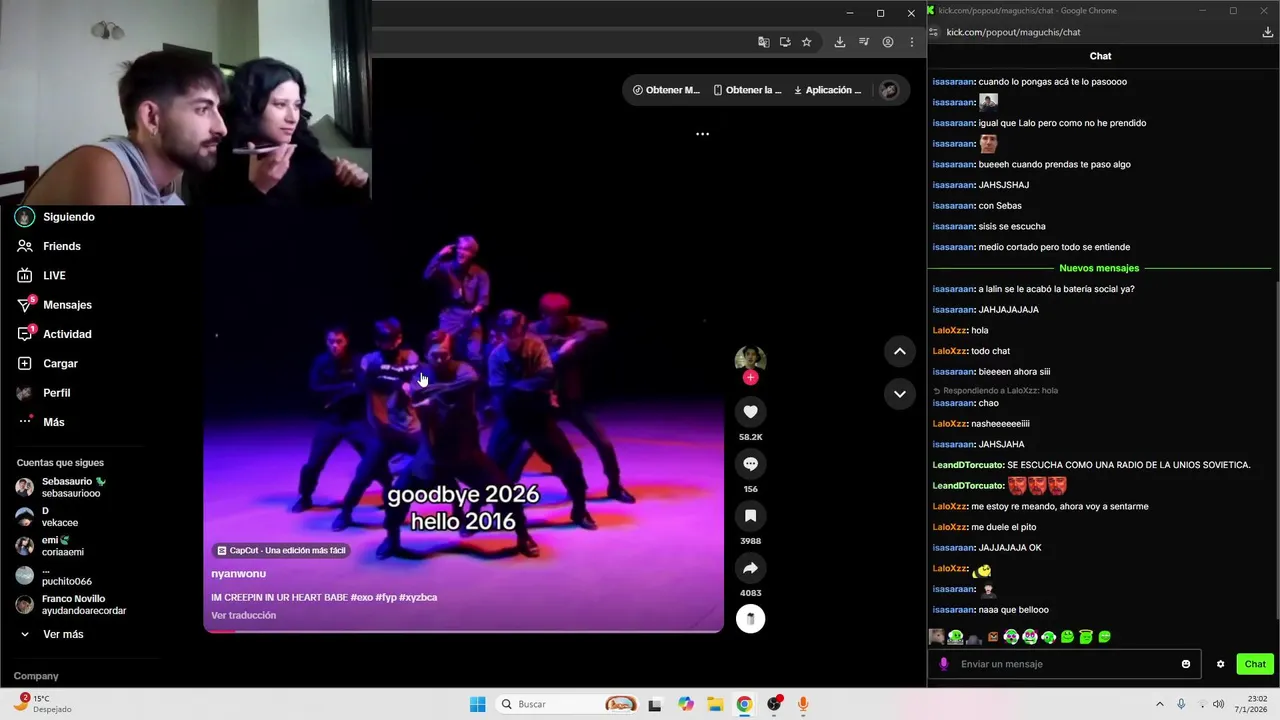Click Nuevos mensajes divider label
Viewport: 1280px width, 720px height.
[x=1099, y=268]
